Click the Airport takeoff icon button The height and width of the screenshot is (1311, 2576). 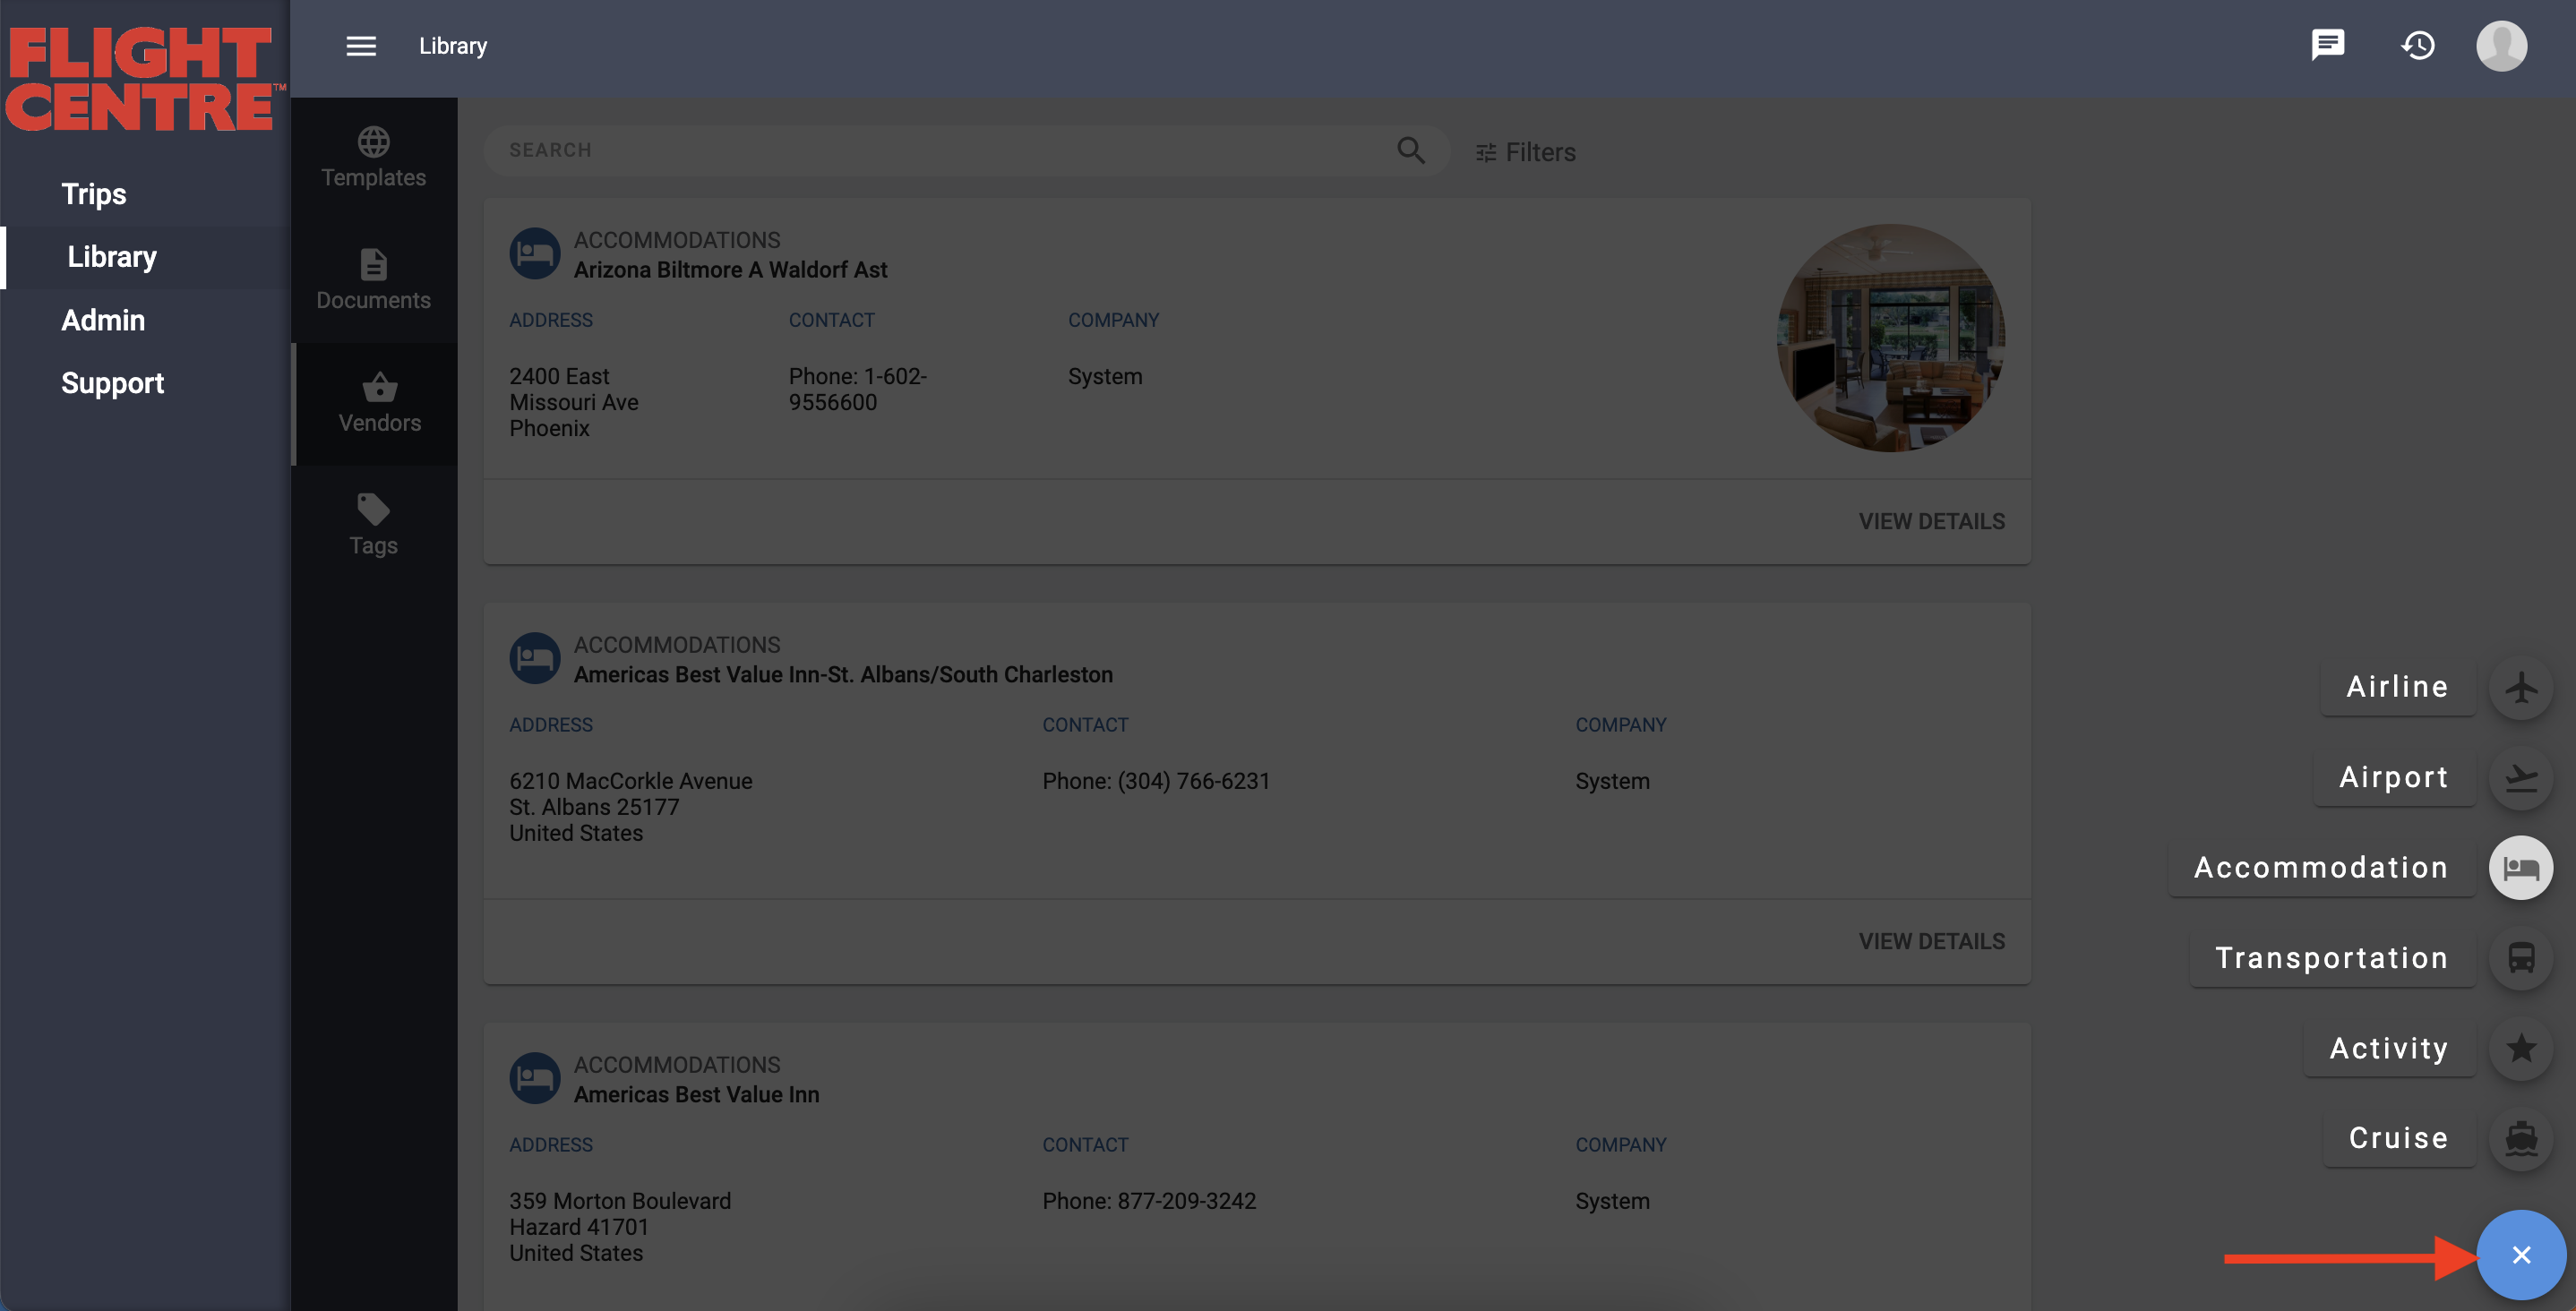2520,777
